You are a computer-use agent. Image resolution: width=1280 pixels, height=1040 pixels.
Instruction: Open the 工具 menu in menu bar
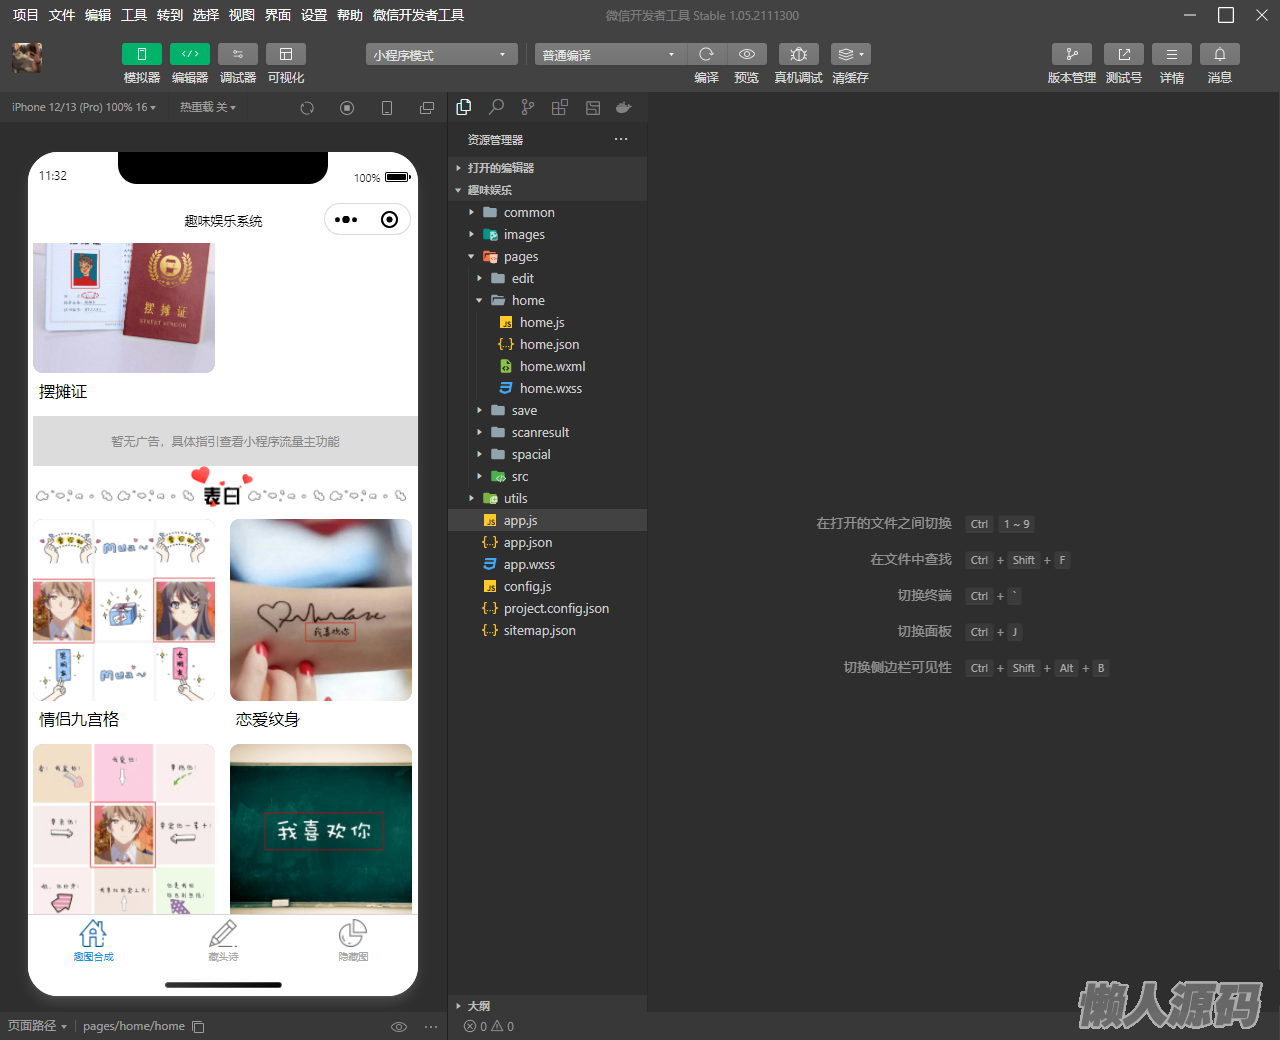click(x=134, y=15)
